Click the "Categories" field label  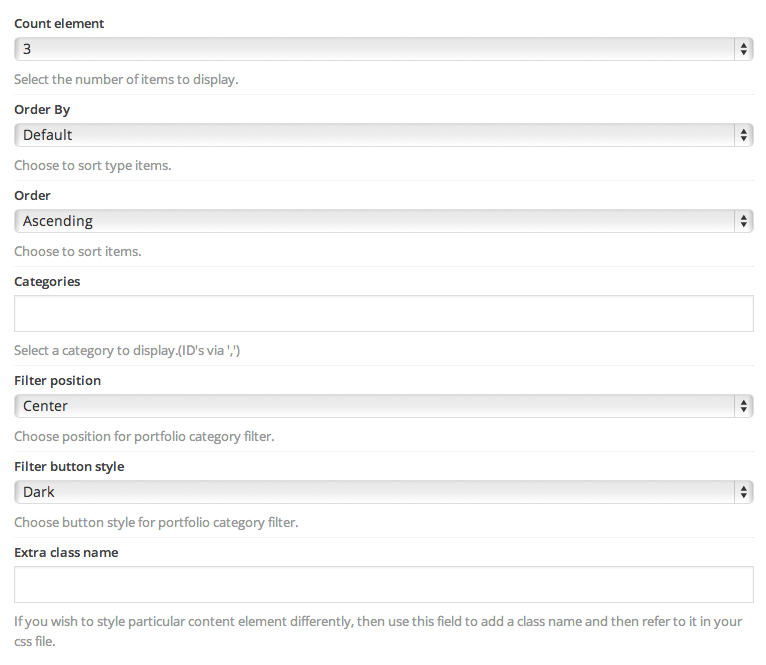(47, 282)
